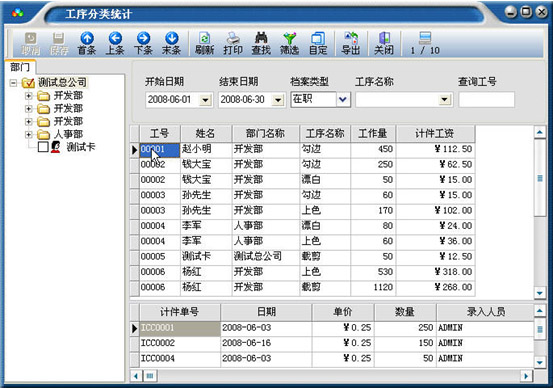Click the horizontal scrollbar thumb at bottom
This screenshot has height=388, width=553.
click(x=150, y=376)
